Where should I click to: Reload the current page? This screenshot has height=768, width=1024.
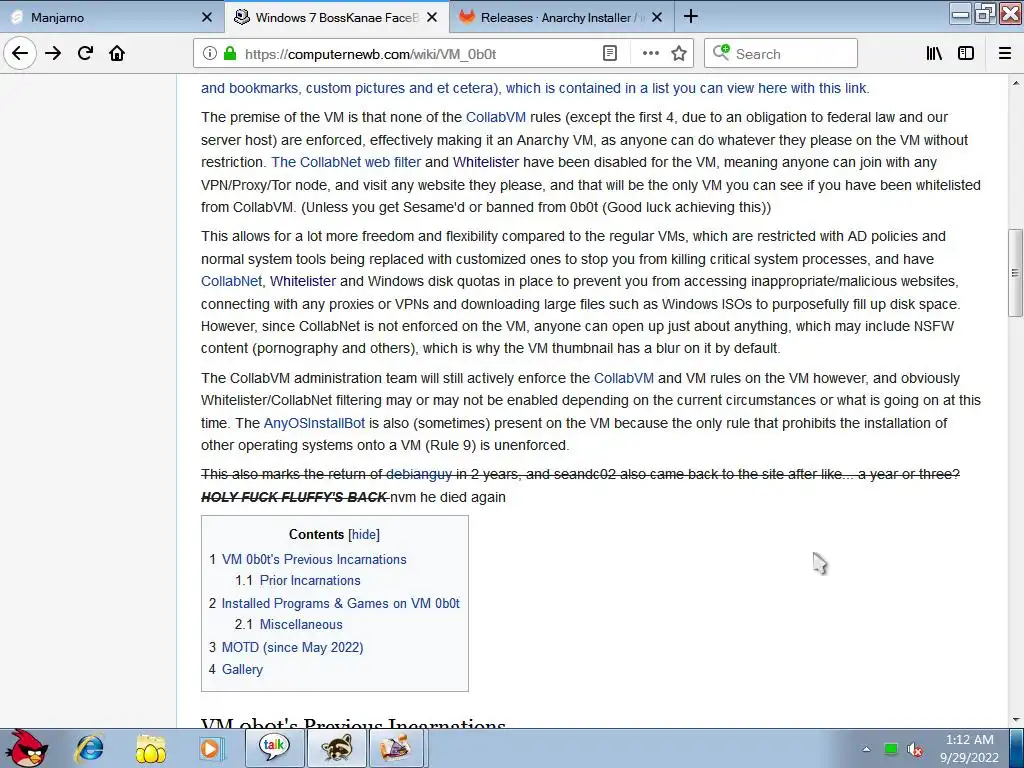click(x=85, y=53)
